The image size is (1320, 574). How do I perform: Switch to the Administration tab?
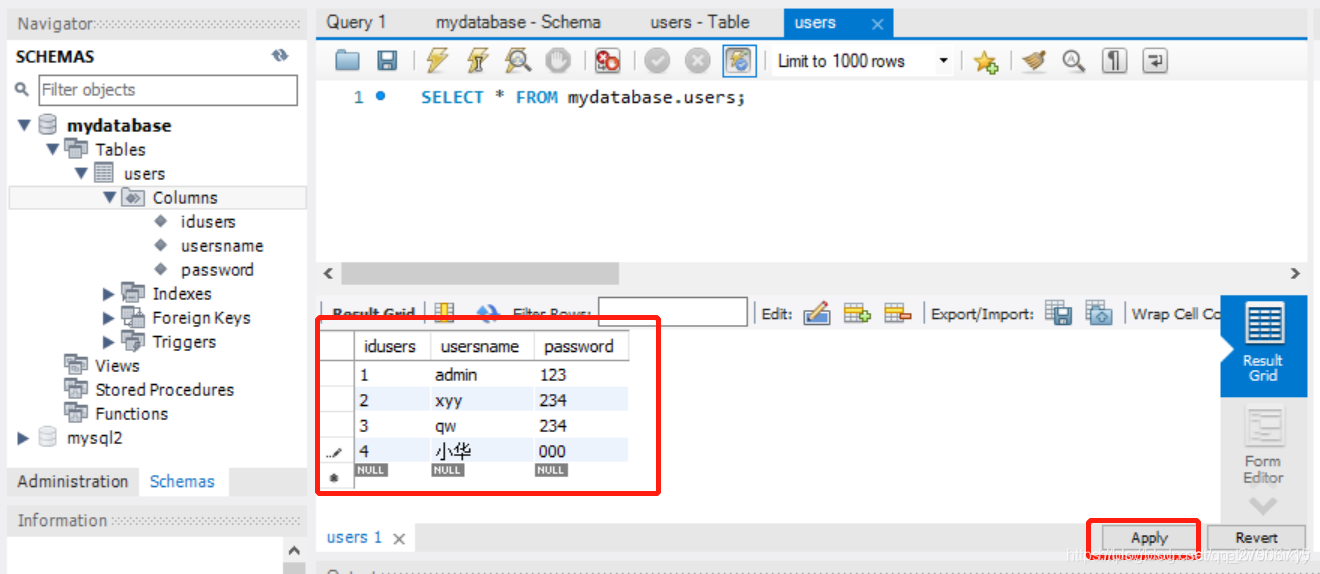[x=73, y=481]
